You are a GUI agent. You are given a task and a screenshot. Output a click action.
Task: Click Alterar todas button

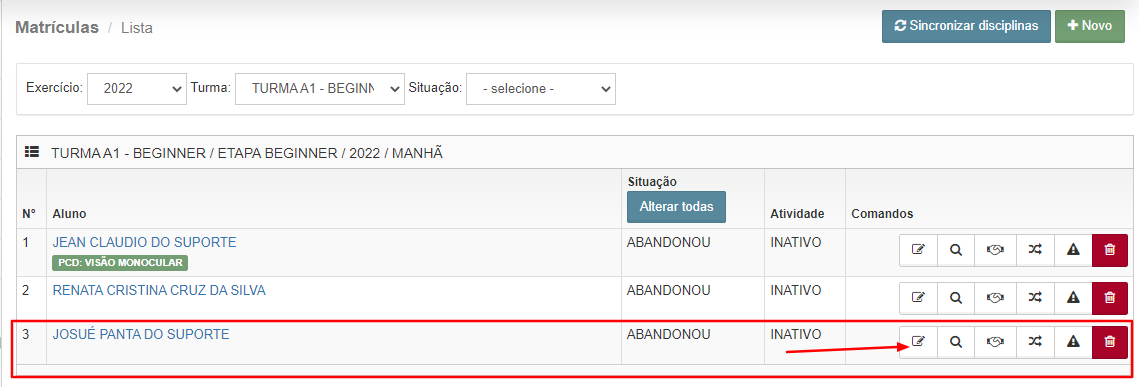676,207
